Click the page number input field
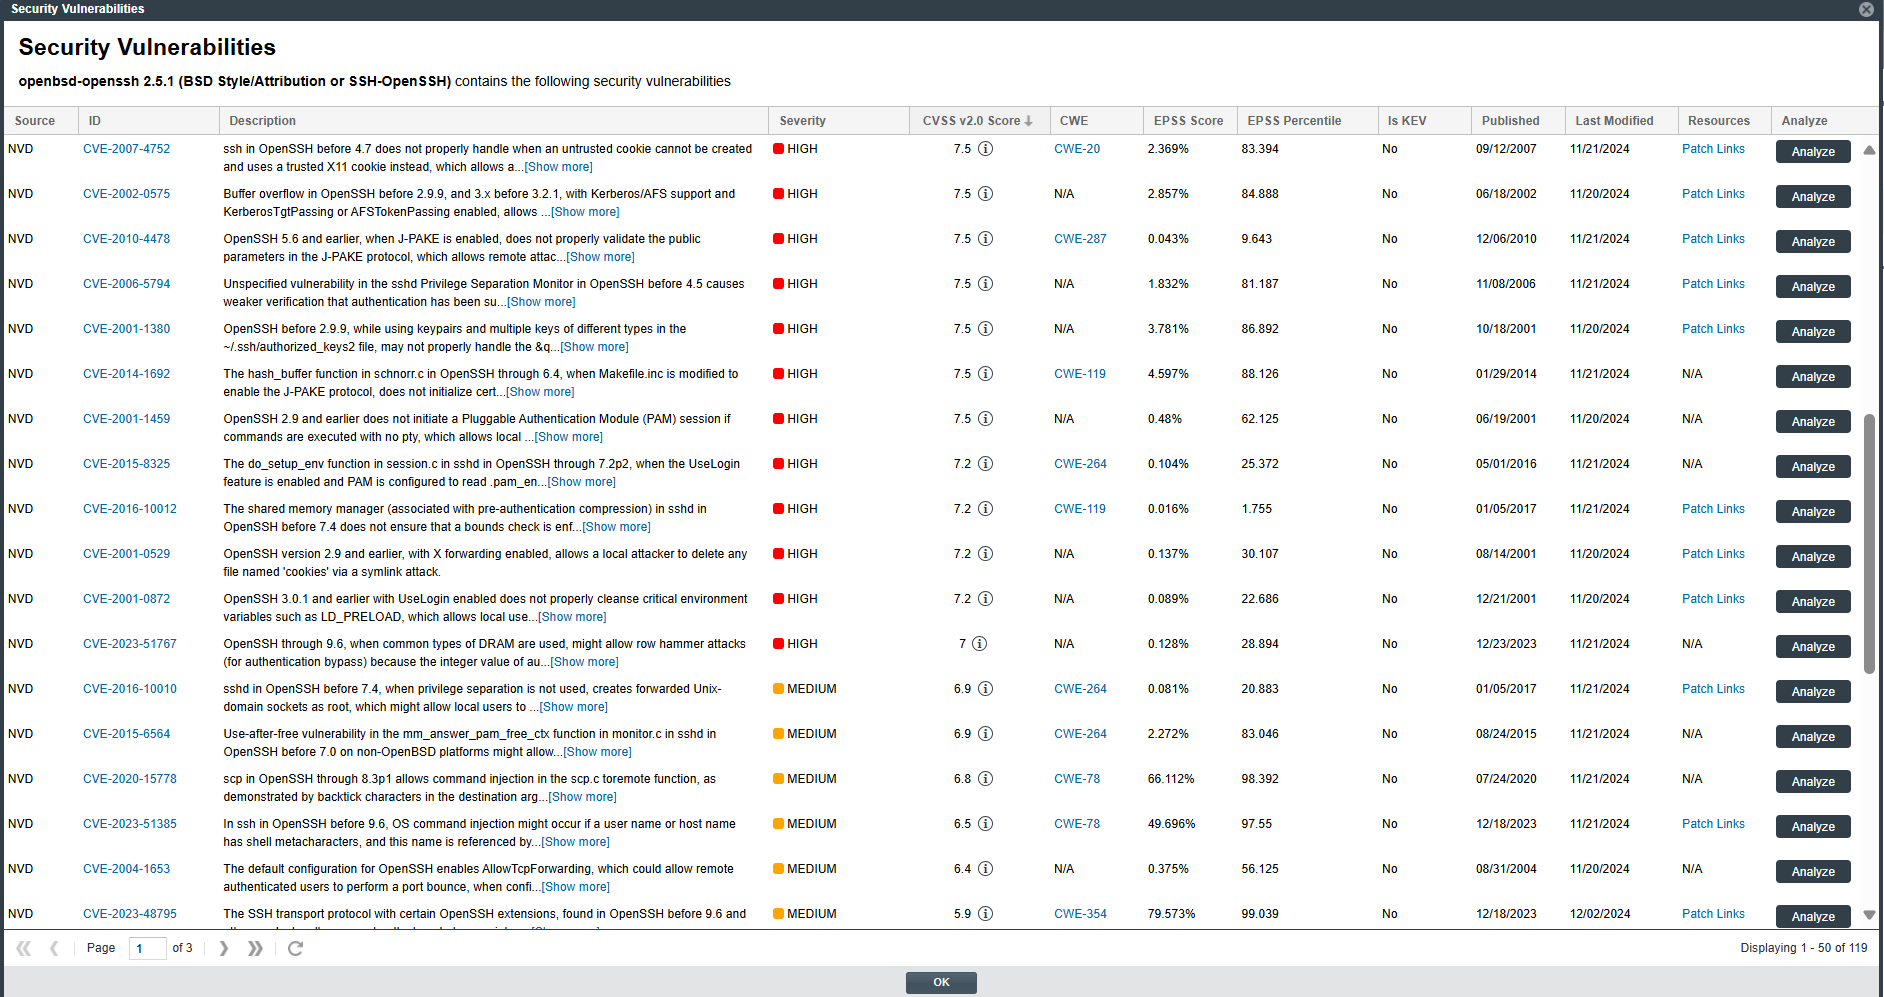This screenshot has width=1884, height=997. pos(147,948)
